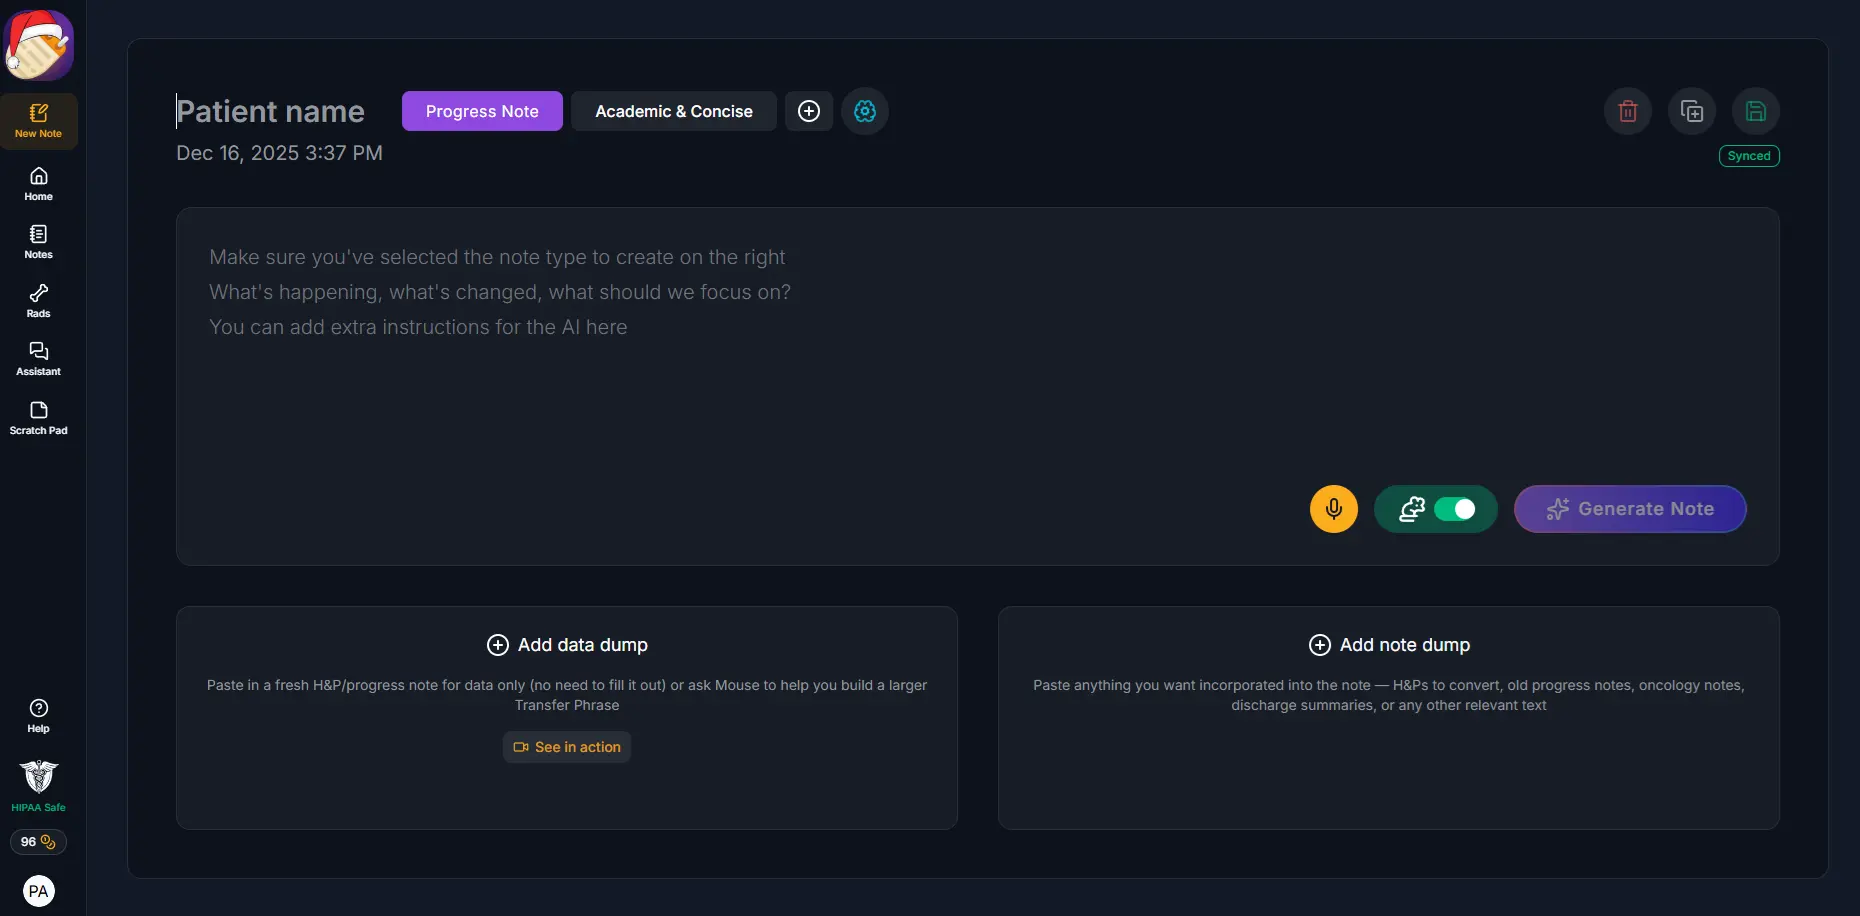Save the note using the save icon

[1755, 111]
